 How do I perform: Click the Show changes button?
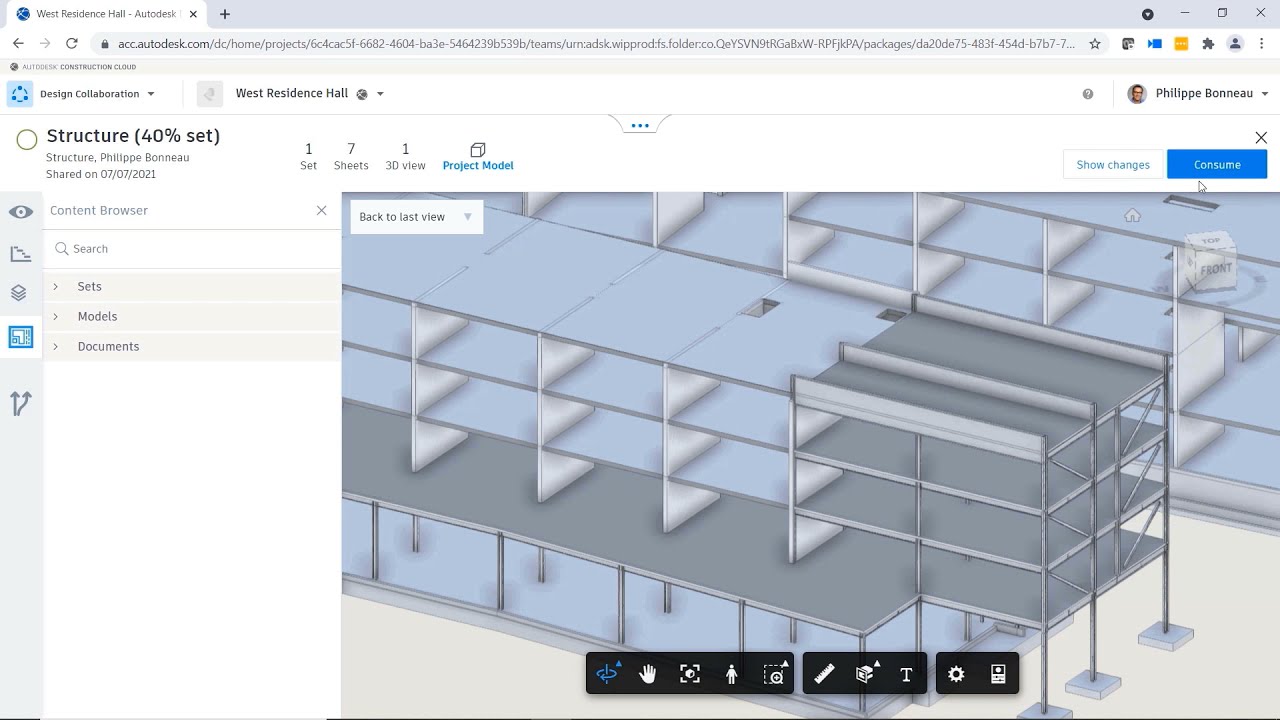point(1113,165)
